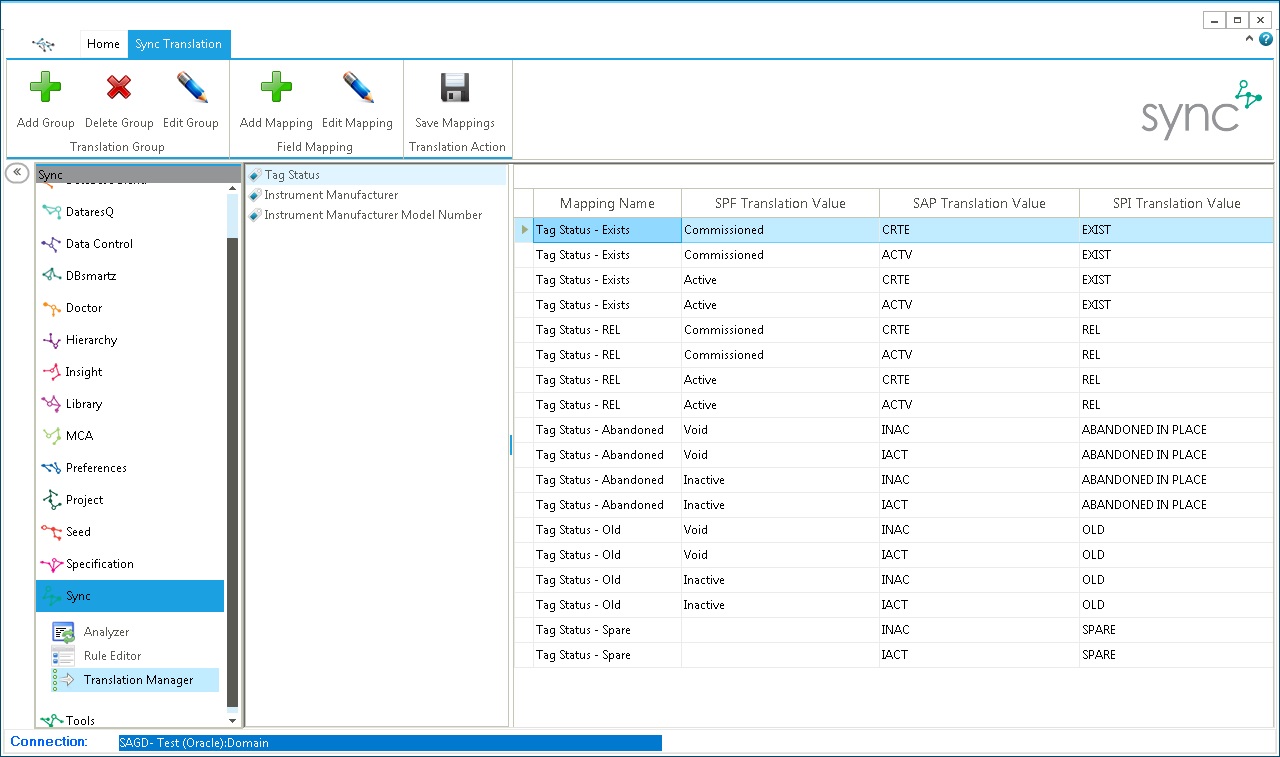Click the Add Group green plus icon
The width and height of the screenshot is (1280, 757).
click(45, 88)
